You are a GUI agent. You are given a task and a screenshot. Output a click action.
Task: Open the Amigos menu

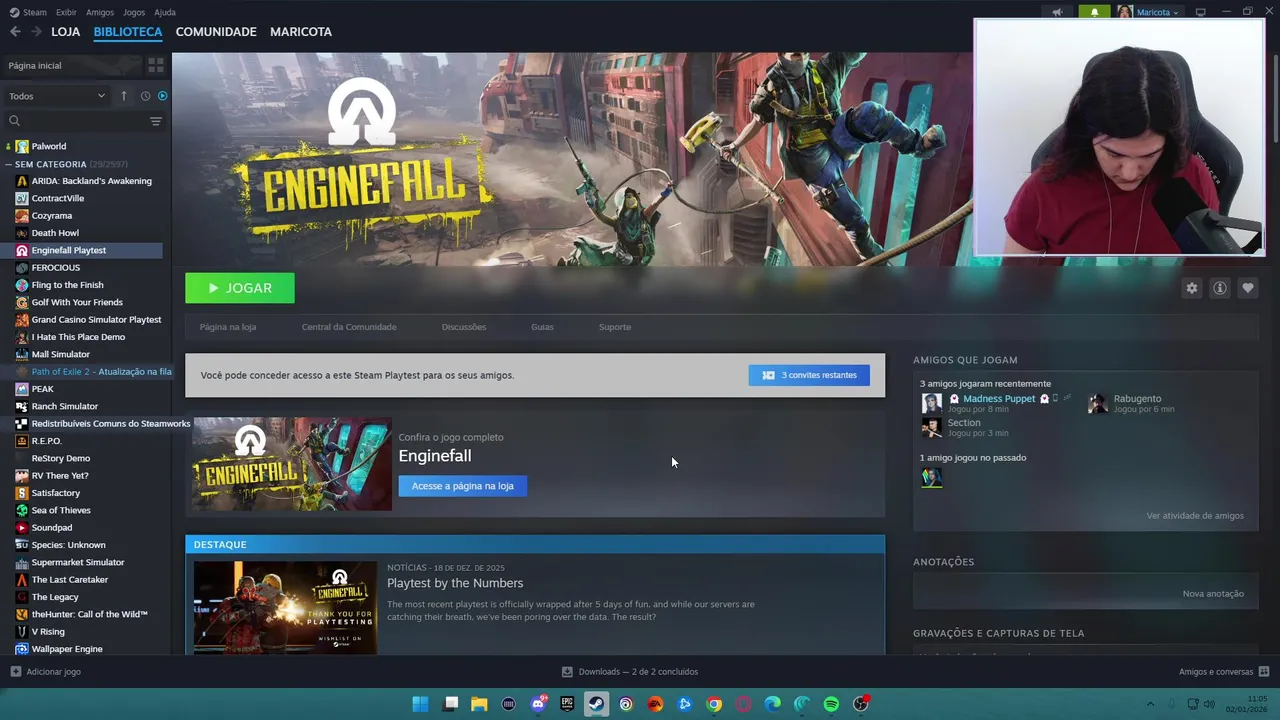point(100,12)
